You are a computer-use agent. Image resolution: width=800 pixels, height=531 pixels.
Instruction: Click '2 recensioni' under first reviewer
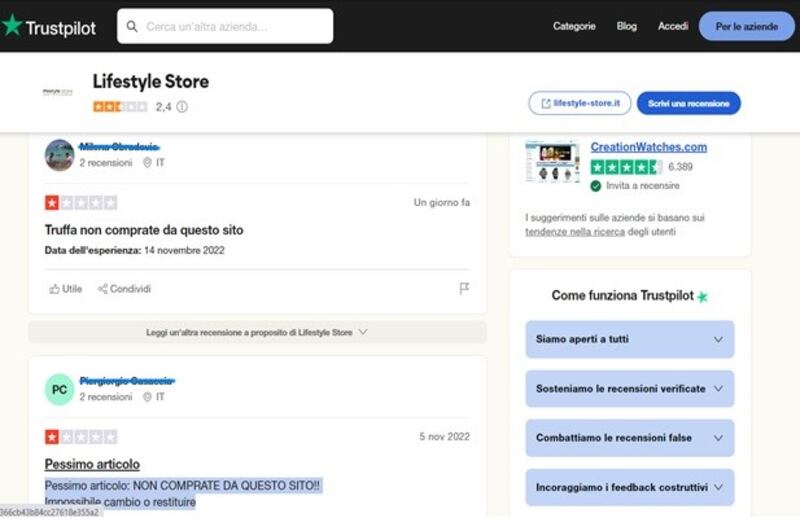[x=106, y=163]
